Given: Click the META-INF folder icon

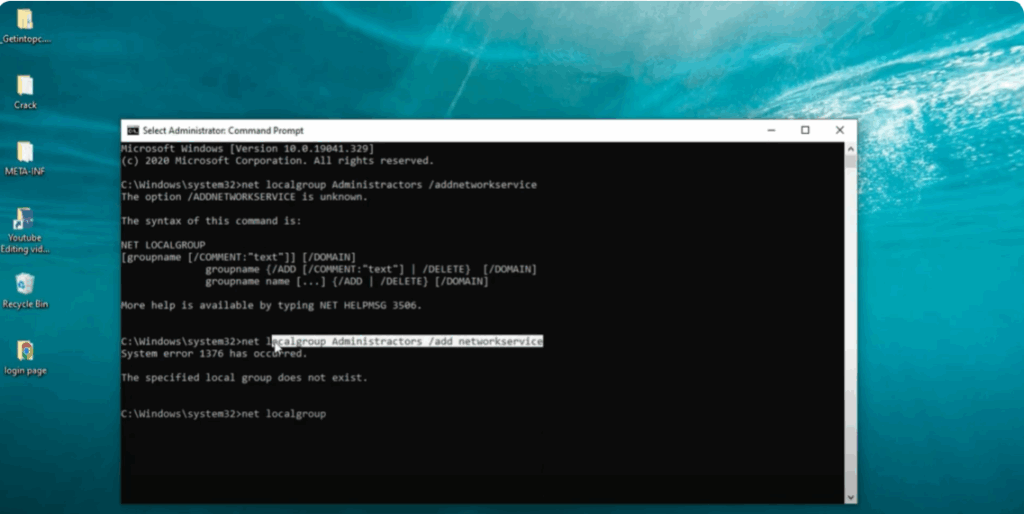Looking at the screenshot, I should (25, 152).
